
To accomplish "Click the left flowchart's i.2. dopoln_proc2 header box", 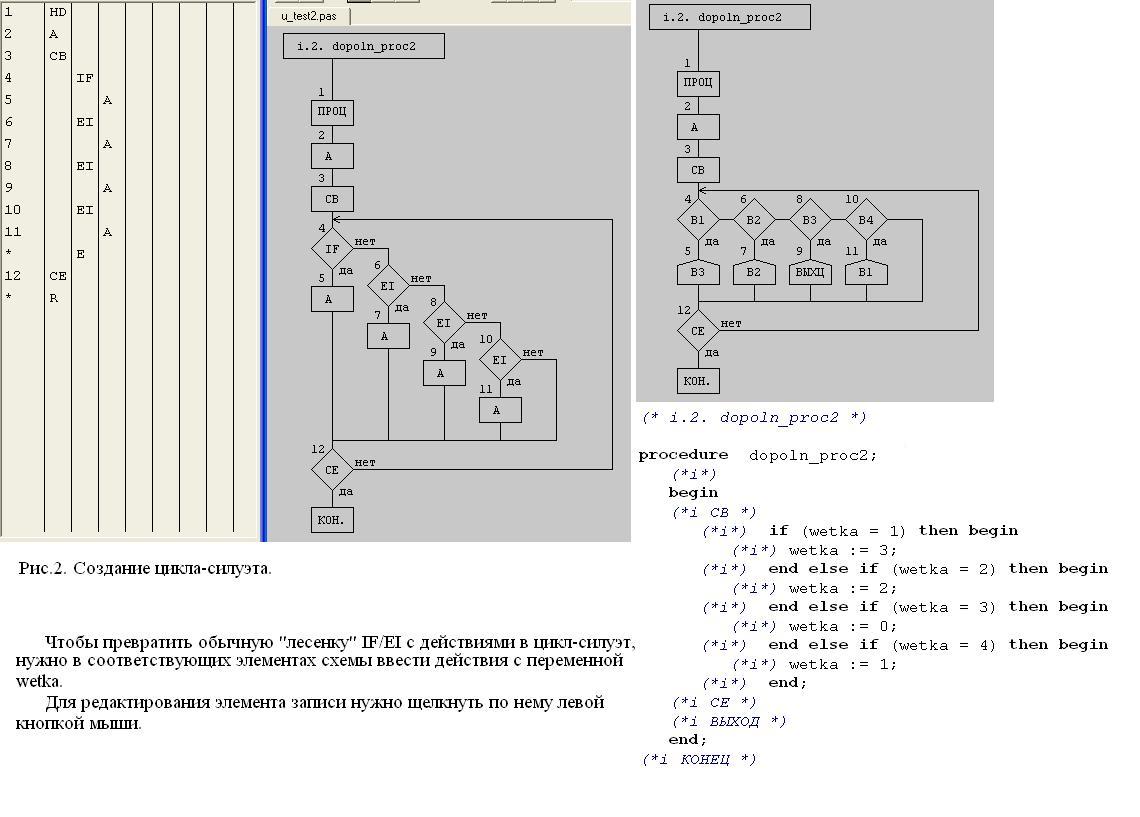I will [363, 46].
